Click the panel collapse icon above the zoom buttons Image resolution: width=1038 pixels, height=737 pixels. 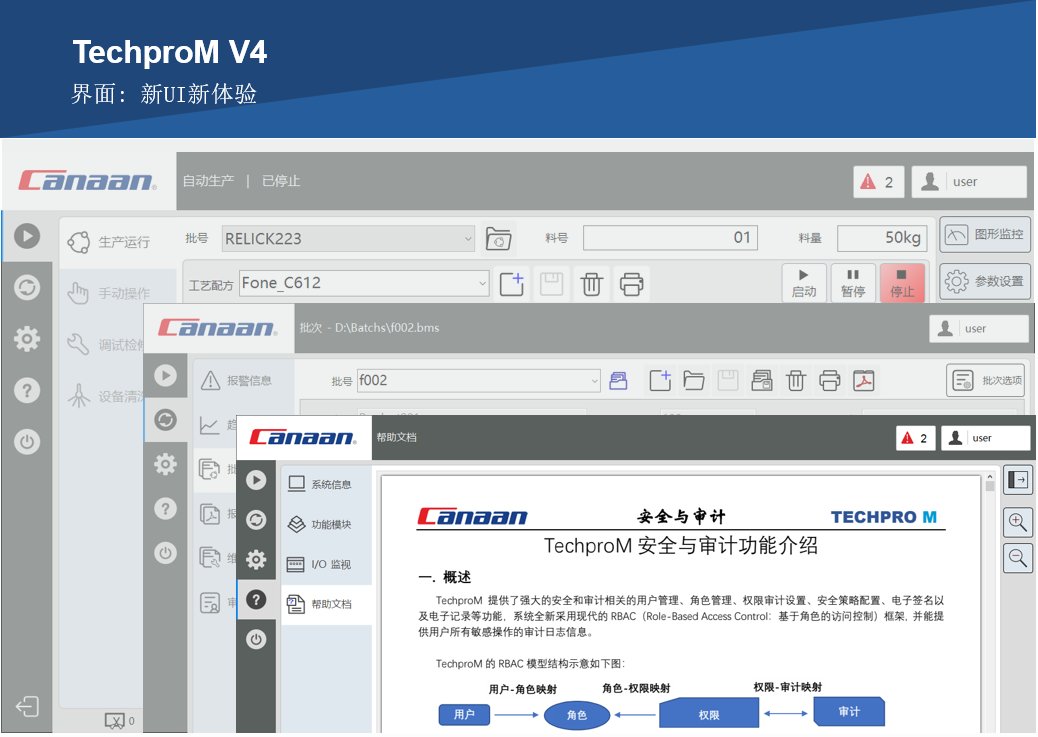[x=1017, y=480]
